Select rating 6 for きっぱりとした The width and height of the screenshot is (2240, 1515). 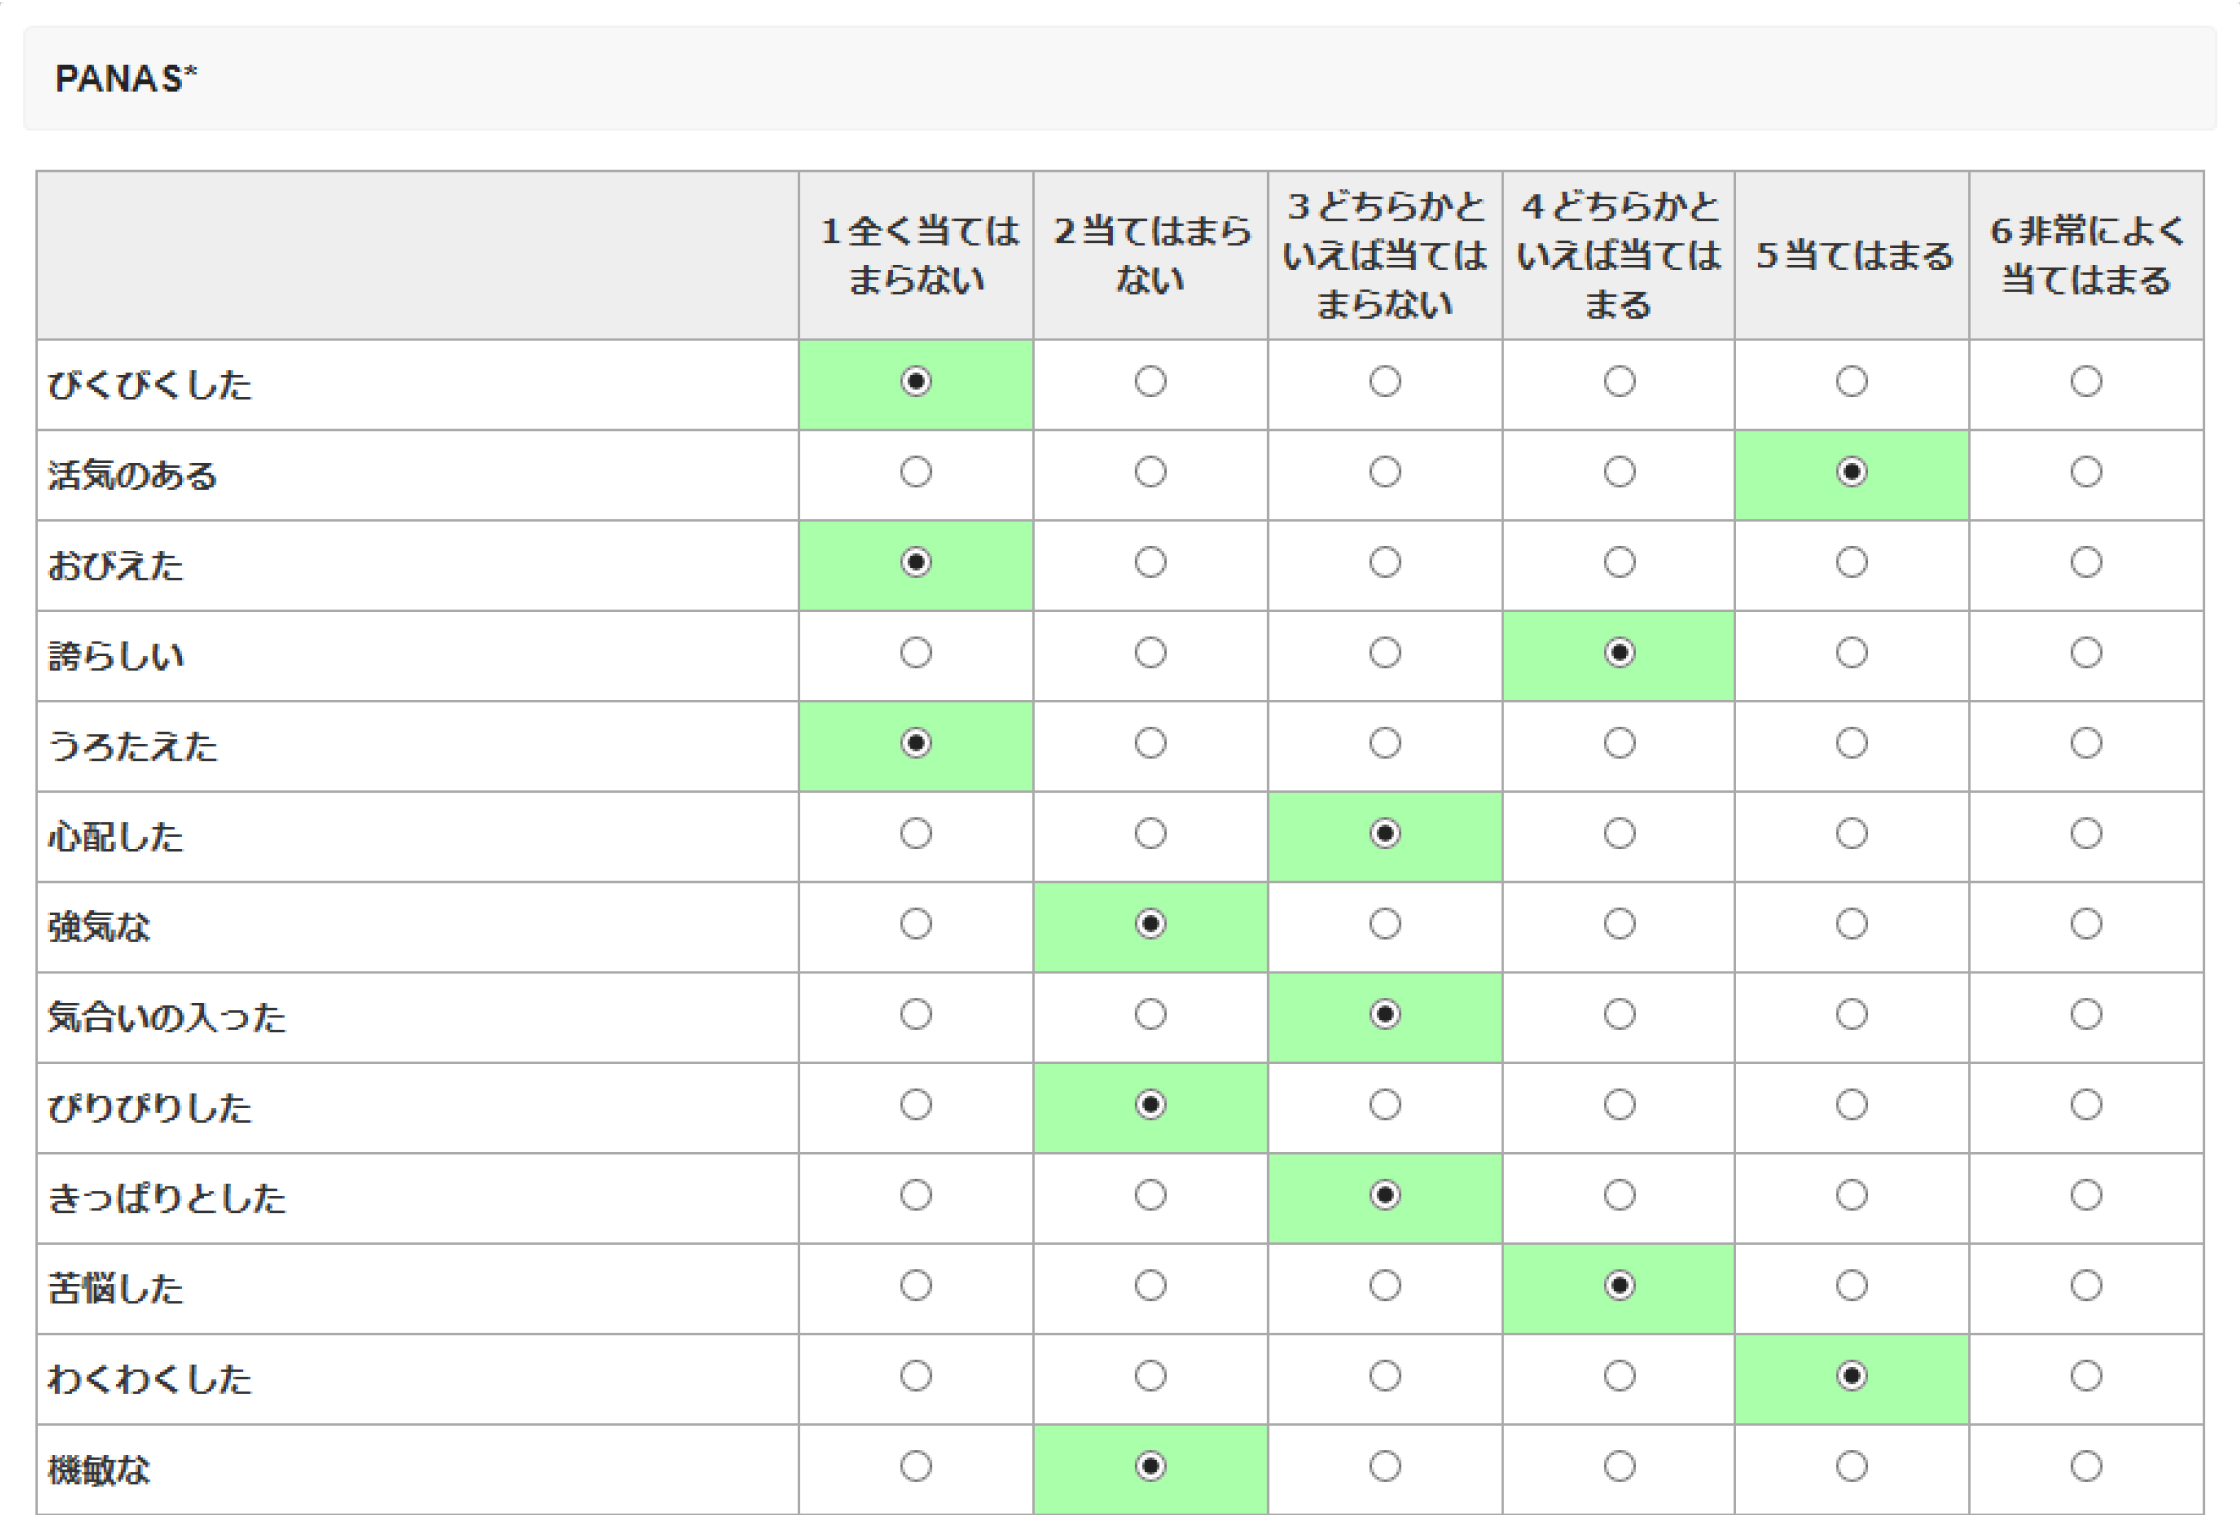pyautogui.click(x=2085, y=1195)
